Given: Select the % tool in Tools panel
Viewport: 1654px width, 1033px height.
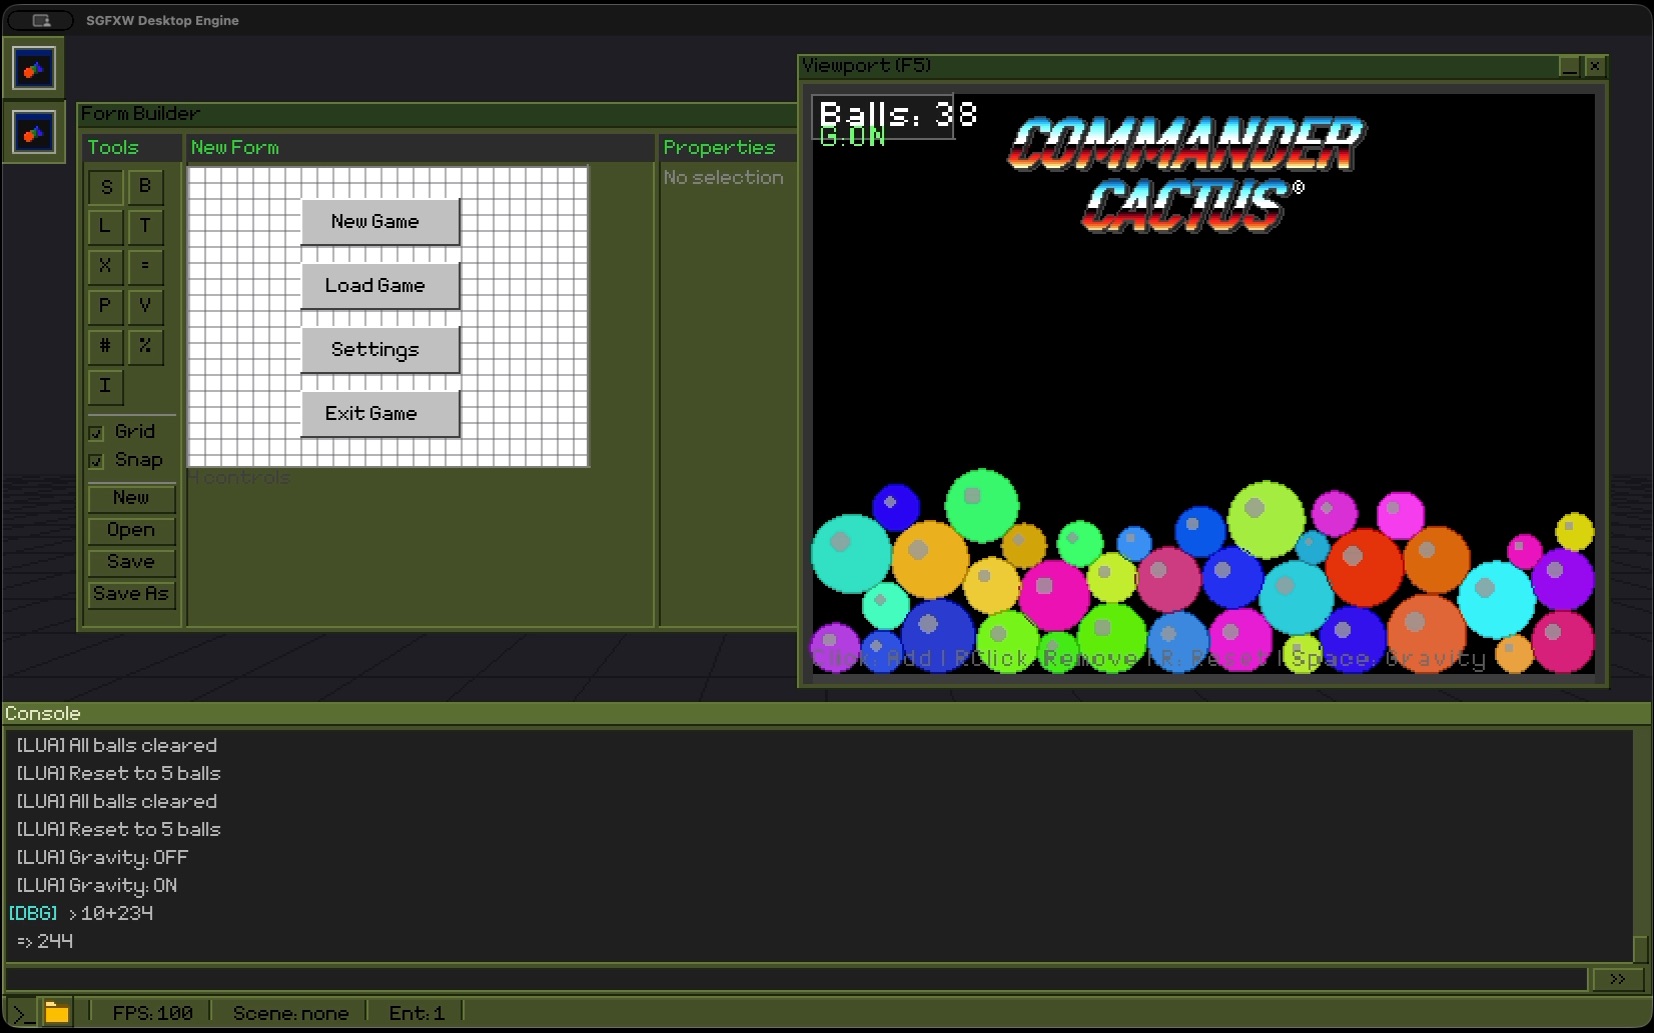Looking at the screenshot, I should (145, 347).
